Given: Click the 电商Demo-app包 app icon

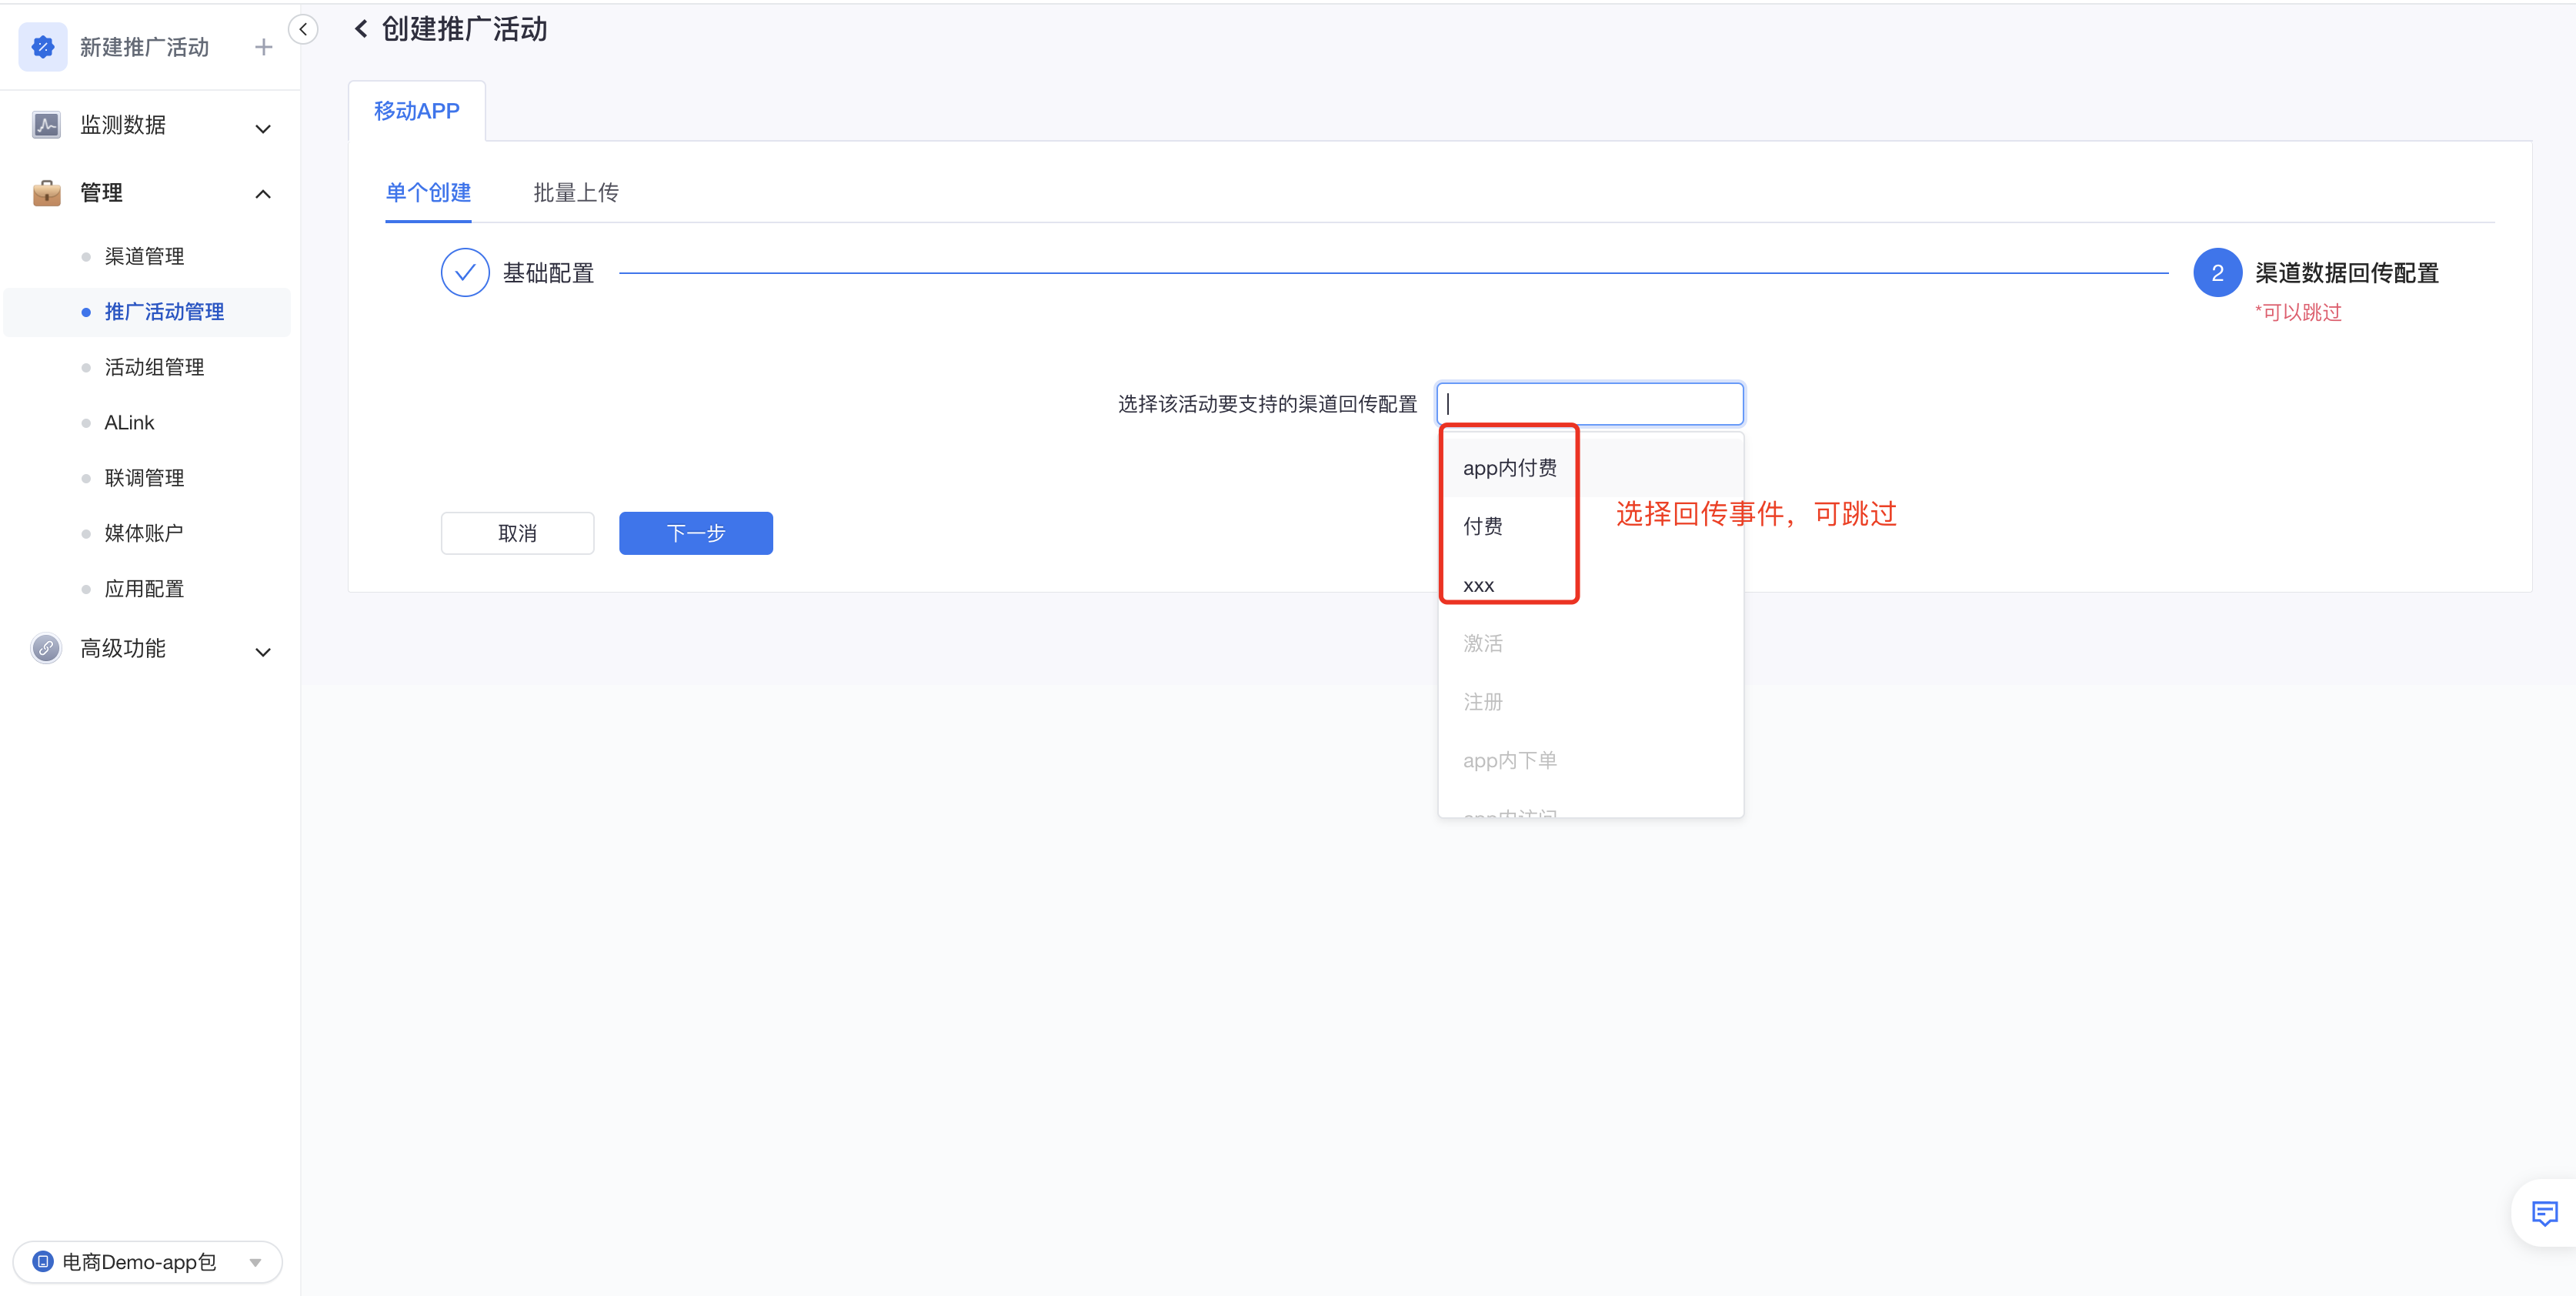Looking at the screenshot, I should 43,1261.
